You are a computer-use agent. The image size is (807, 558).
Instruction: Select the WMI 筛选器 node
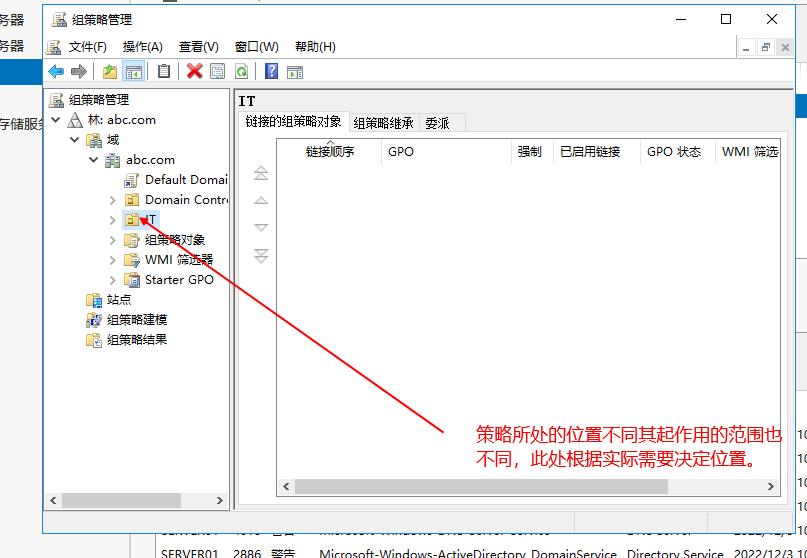pyautogui.click(x=179, y=260)
